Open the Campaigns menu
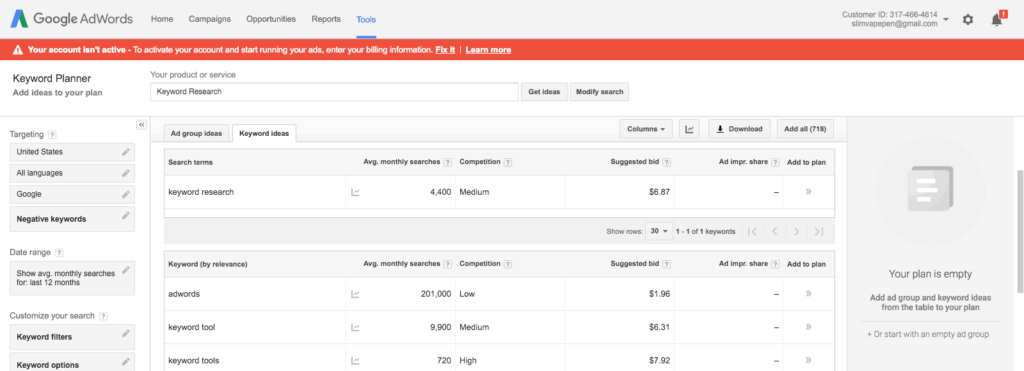The height and width of the screenshot is (371, 1024). pos(210,19)
